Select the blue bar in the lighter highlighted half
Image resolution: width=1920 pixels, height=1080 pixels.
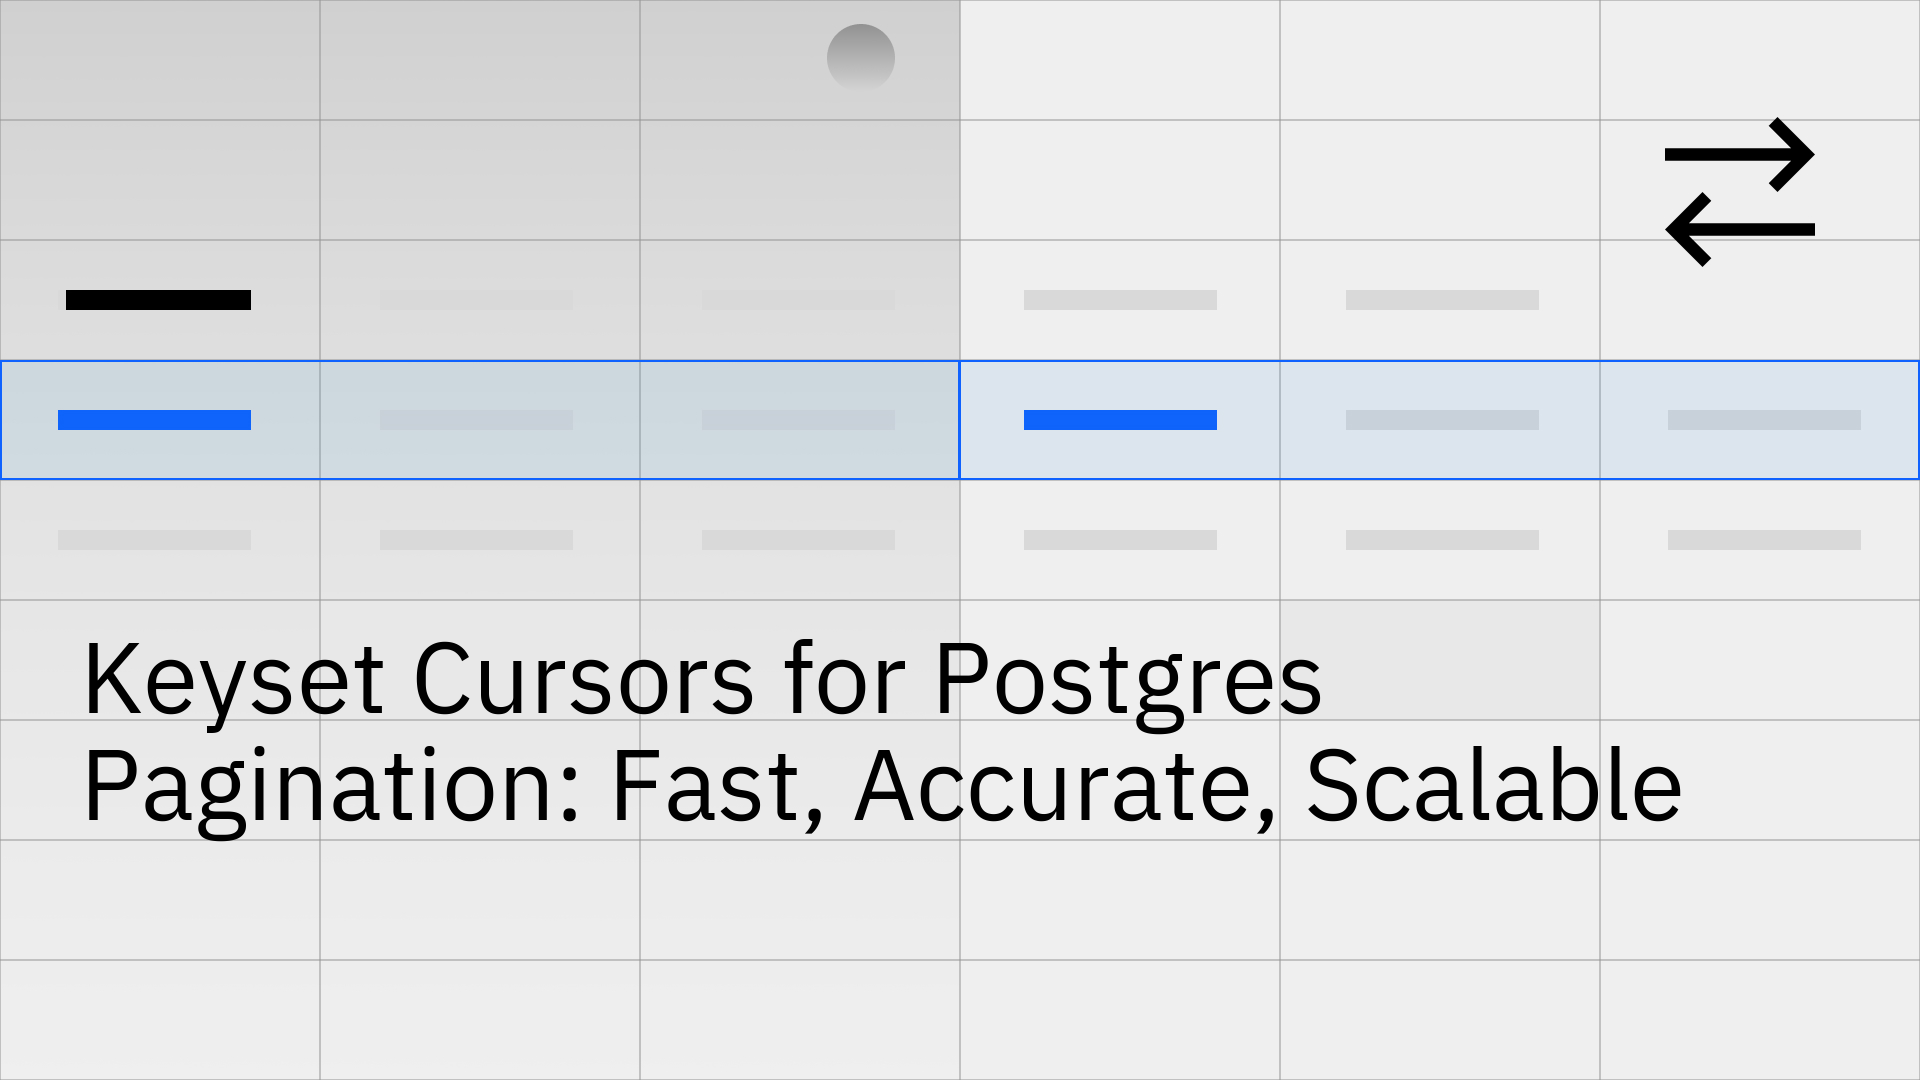click(x=1120, y=420)
